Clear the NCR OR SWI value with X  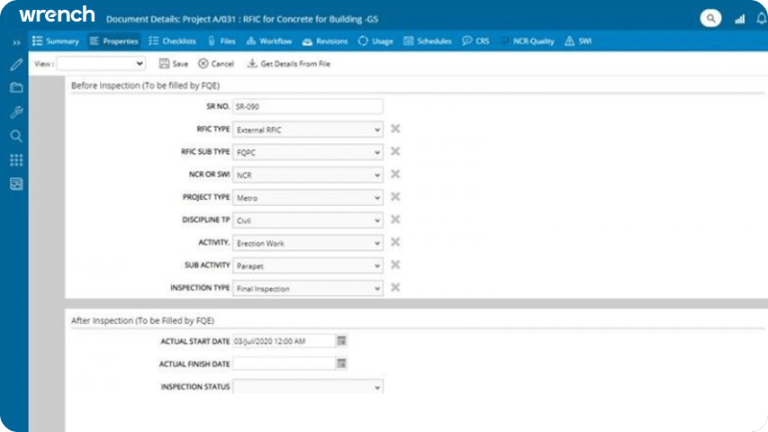pos(395,174)
